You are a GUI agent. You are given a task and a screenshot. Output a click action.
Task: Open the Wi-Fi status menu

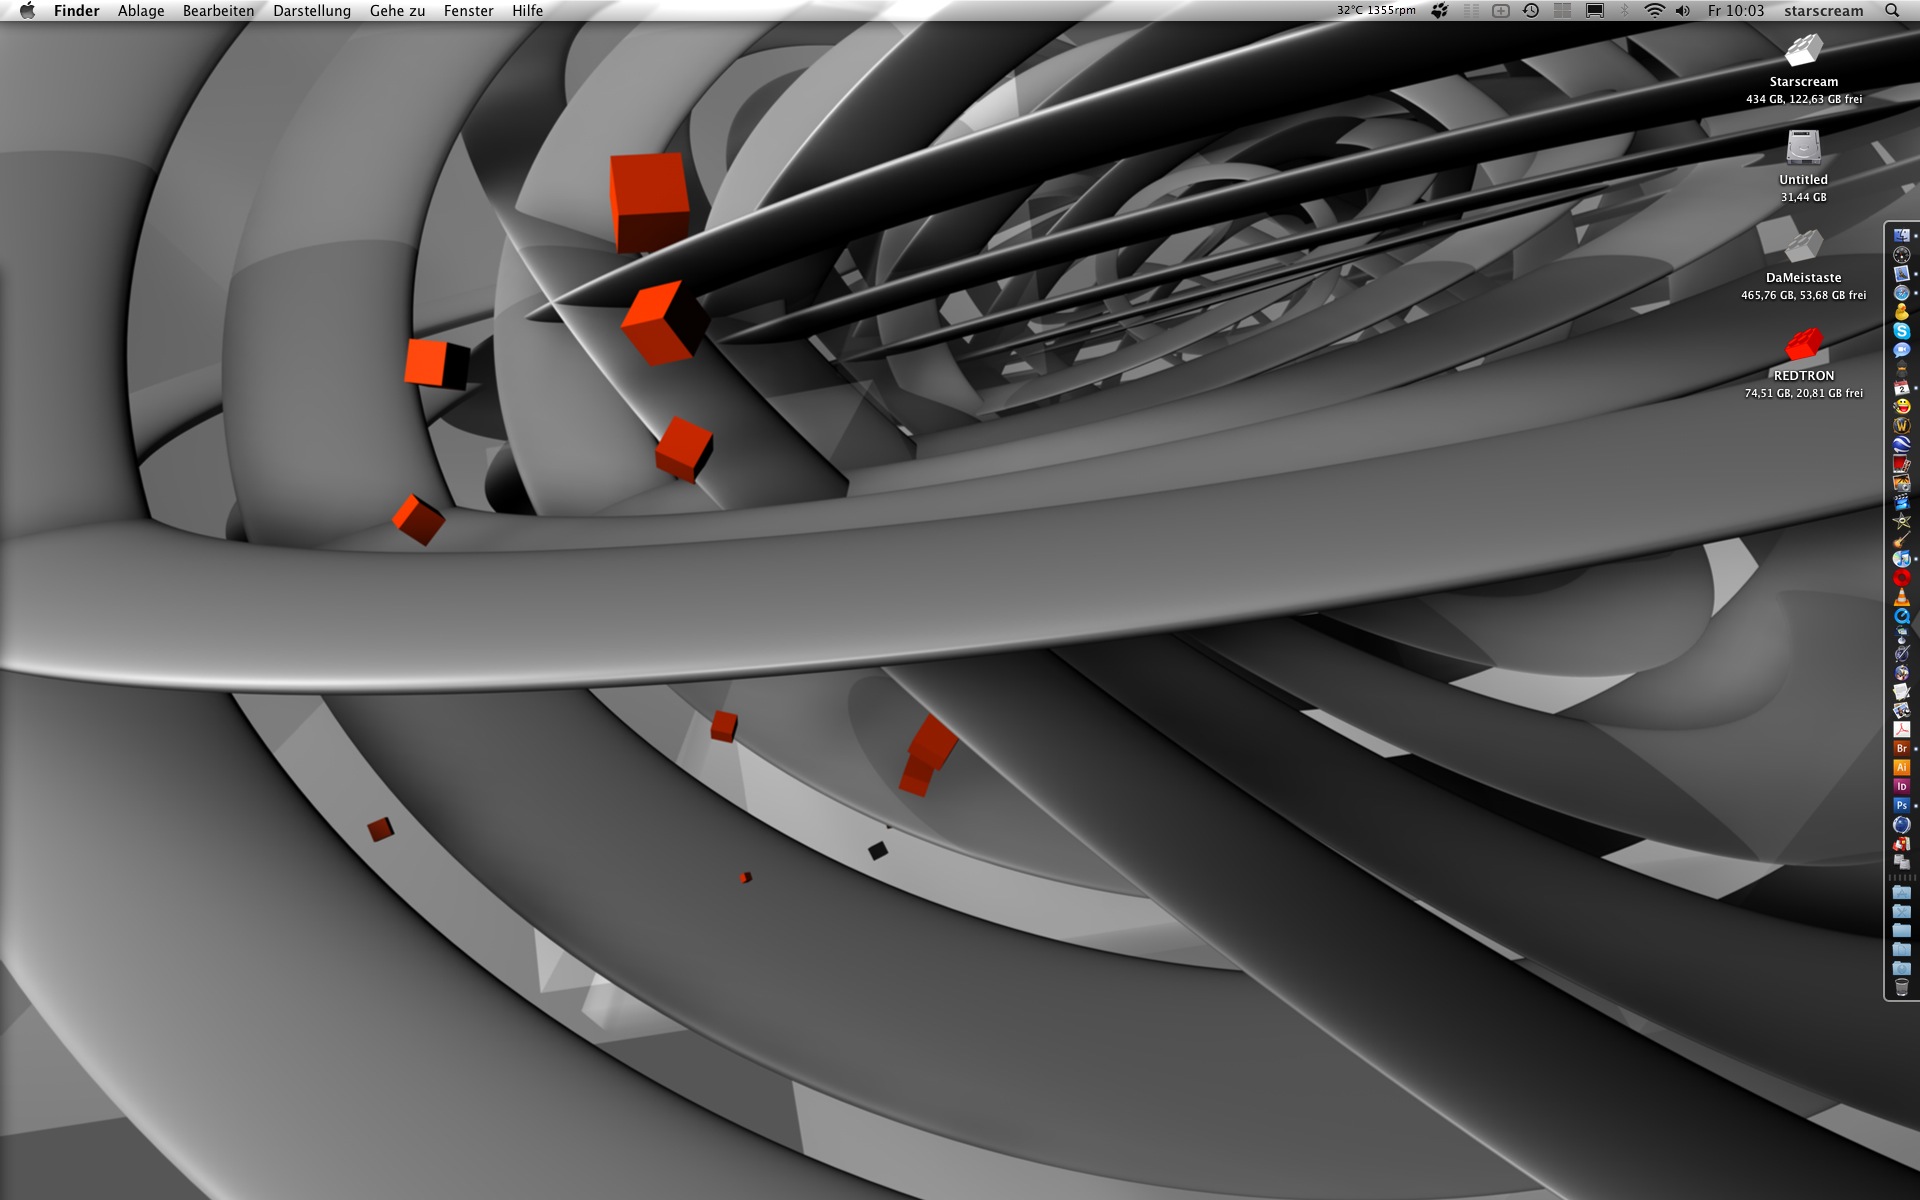pyautogui.click(x=1654, y=11)
